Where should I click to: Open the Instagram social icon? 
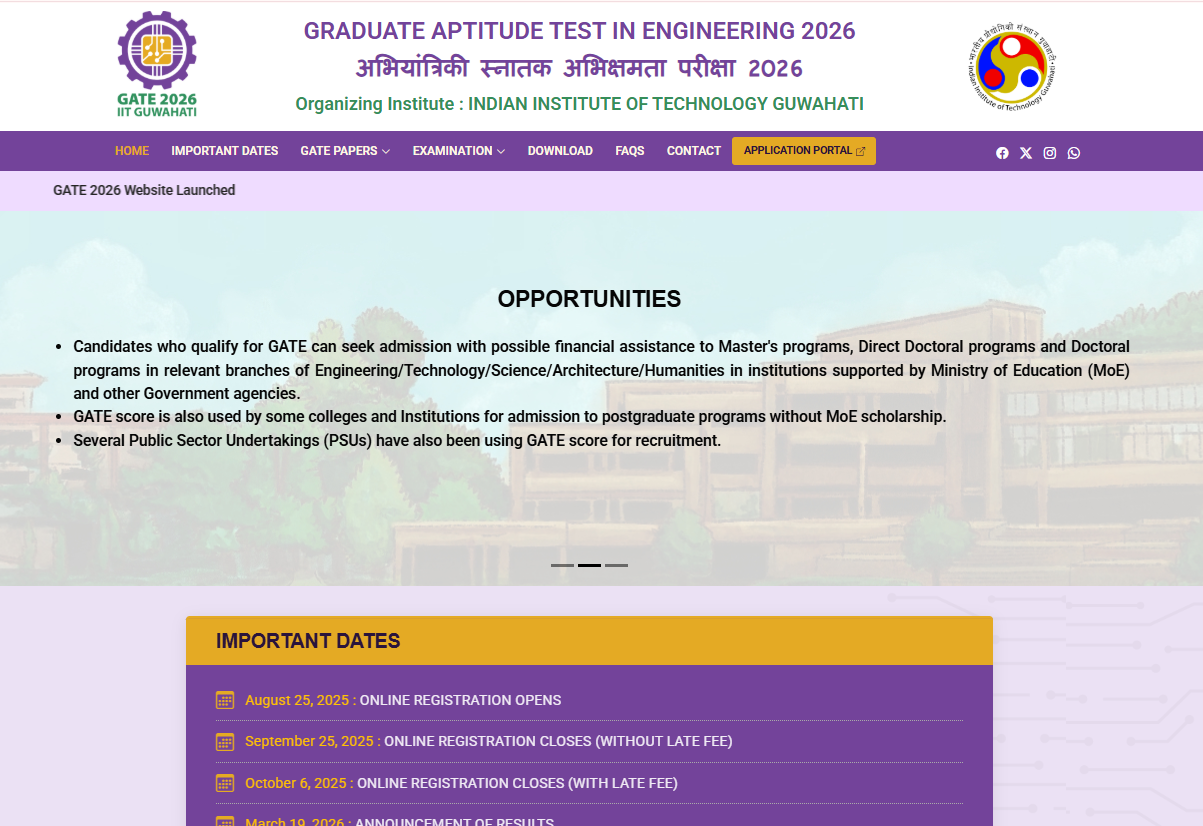click(x=1050, y=153)
